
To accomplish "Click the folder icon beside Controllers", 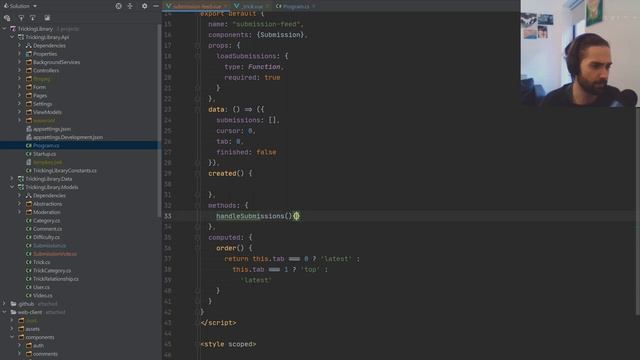I will (29, 70).
